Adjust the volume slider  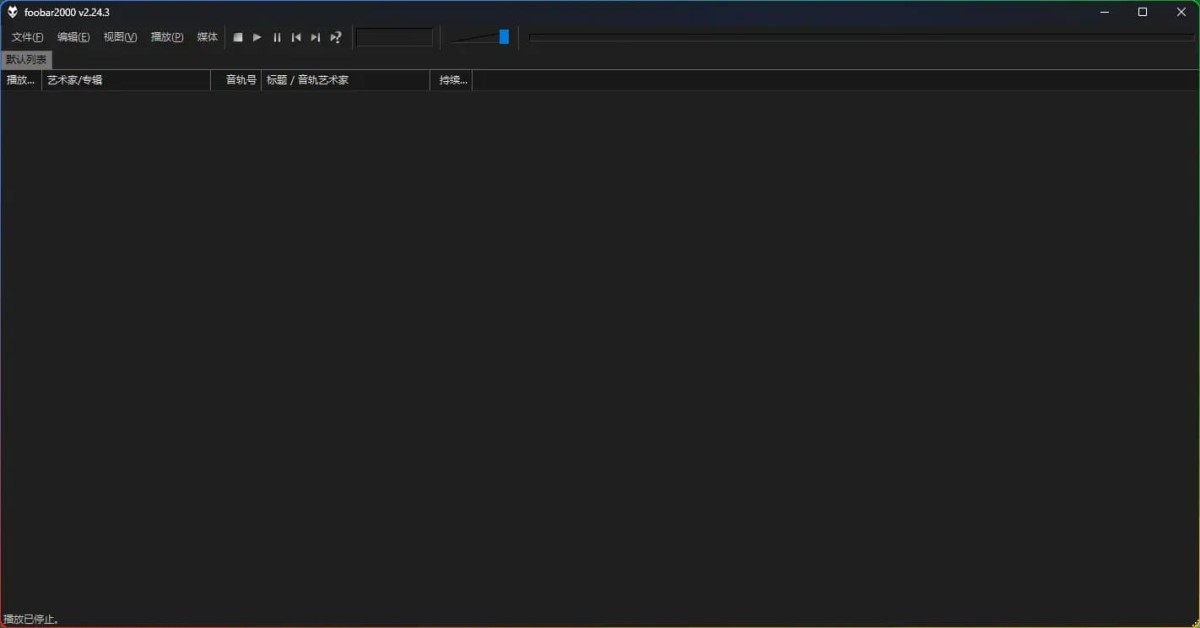pyautogui.click(x=503, y=36)
